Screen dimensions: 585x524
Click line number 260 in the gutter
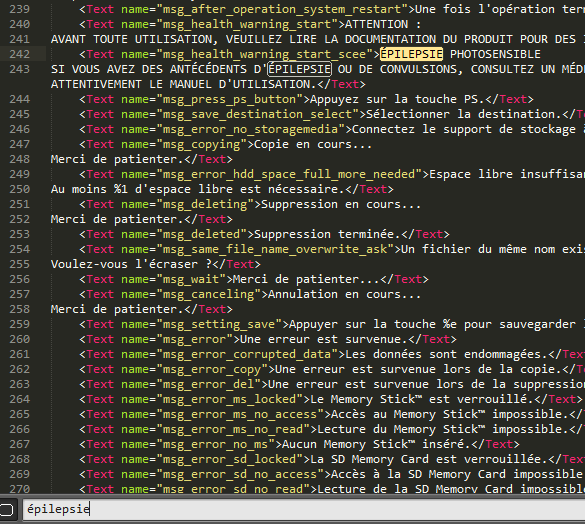pos(19,339)
